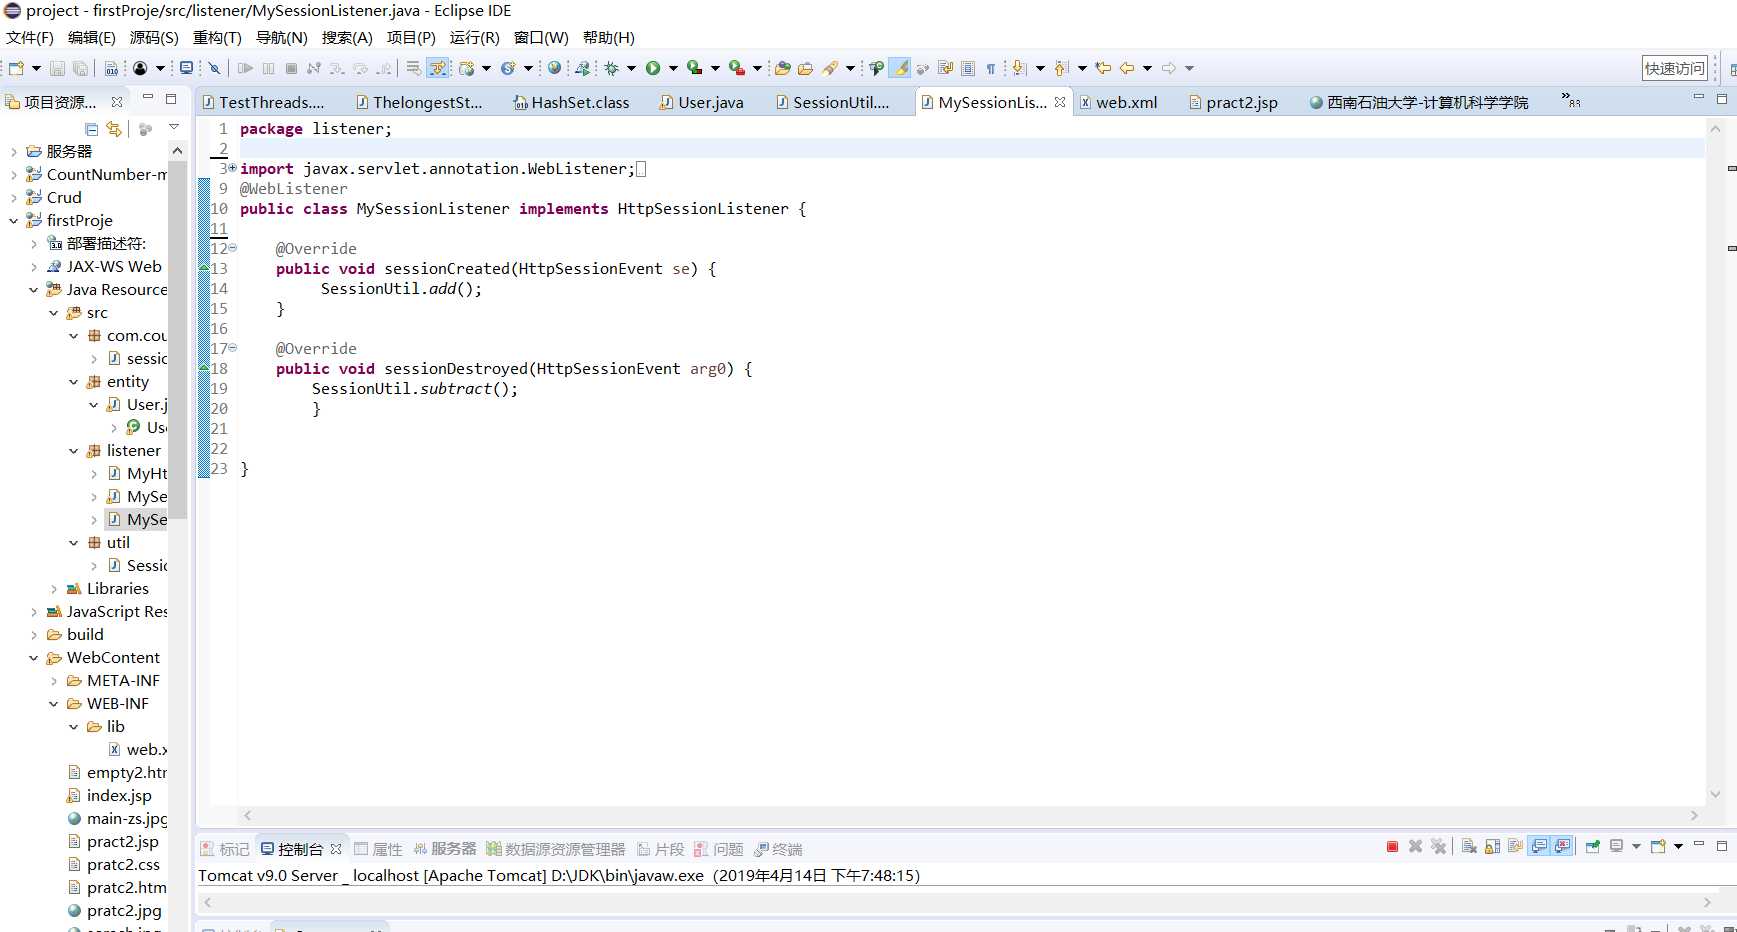Click Remove All Terminated Launches icon in console

click(1439, 846)
